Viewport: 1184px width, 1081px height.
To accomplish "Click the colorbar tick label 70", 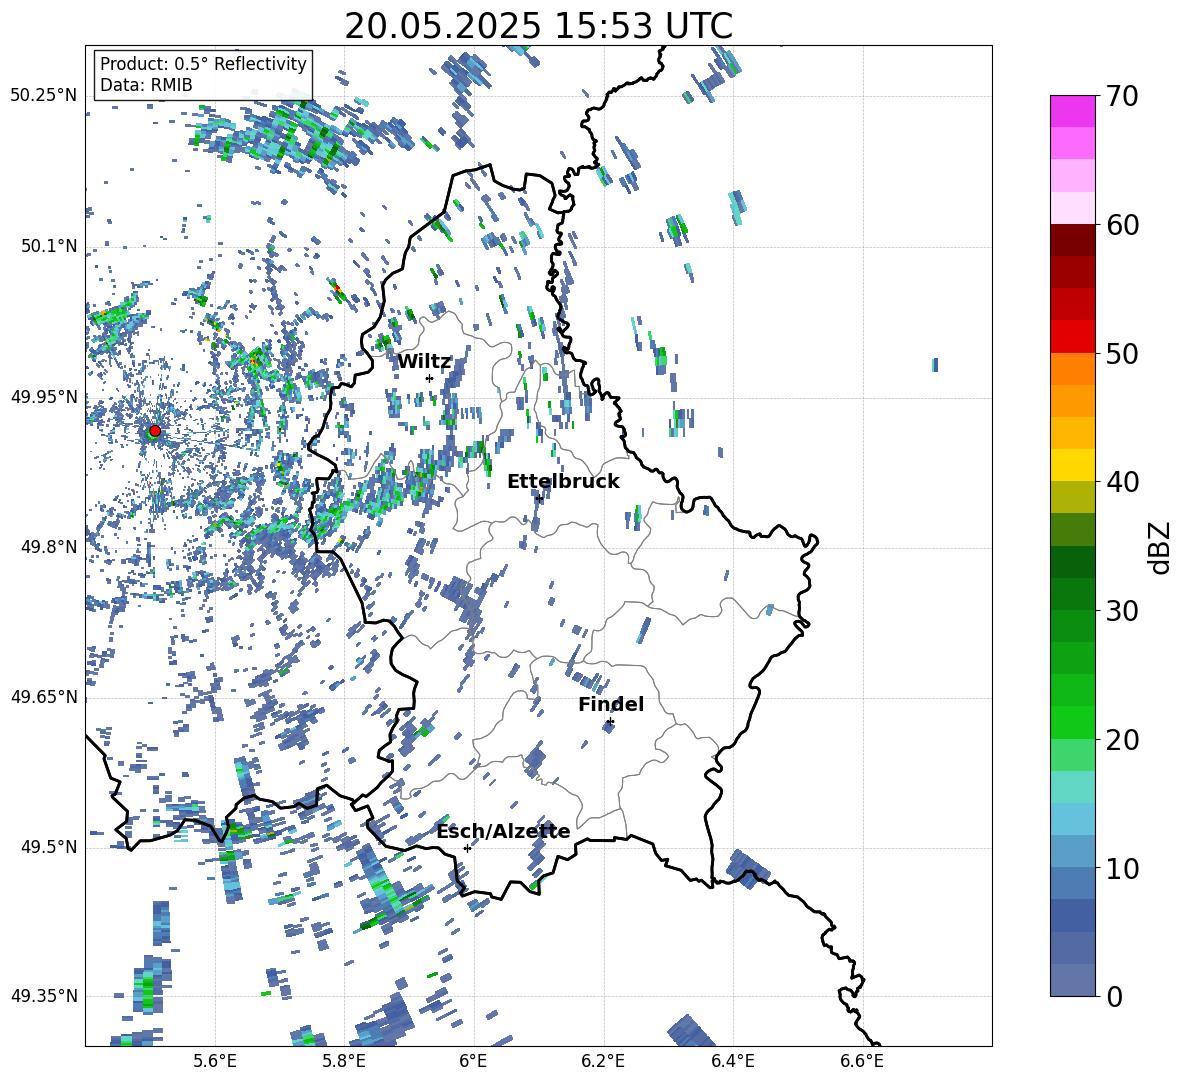I will click(1122, 96).
